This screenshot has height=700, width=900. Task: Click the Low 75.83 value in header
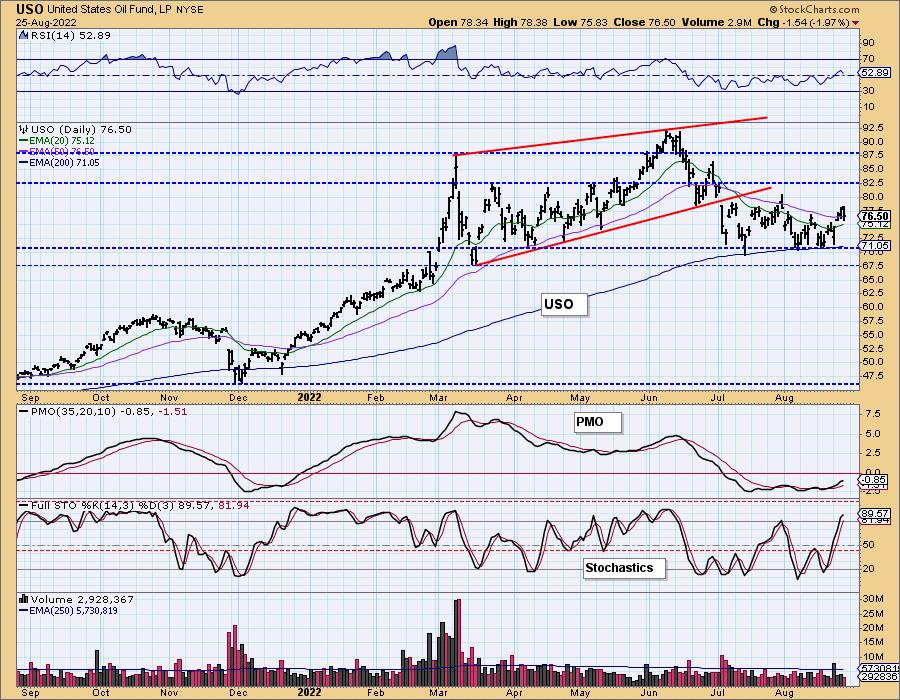click(x=580, y=22)
